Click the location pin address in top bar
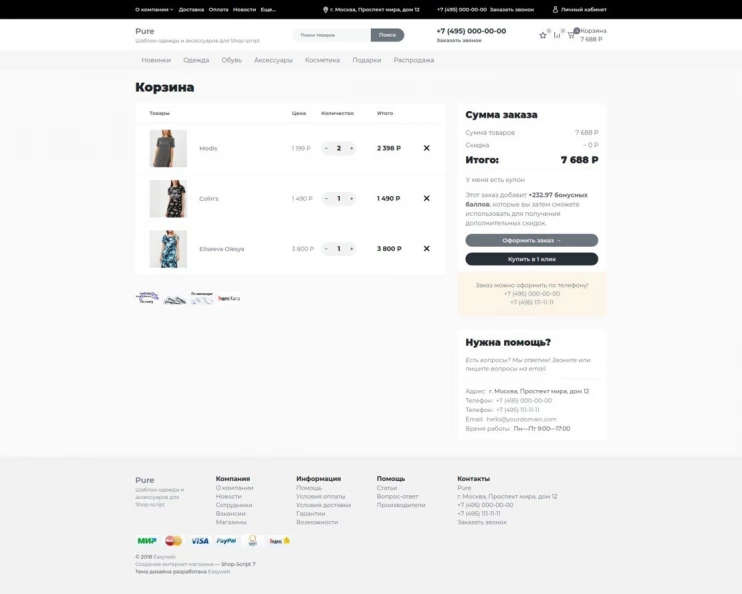742x594 pixels. pos(371,9)
